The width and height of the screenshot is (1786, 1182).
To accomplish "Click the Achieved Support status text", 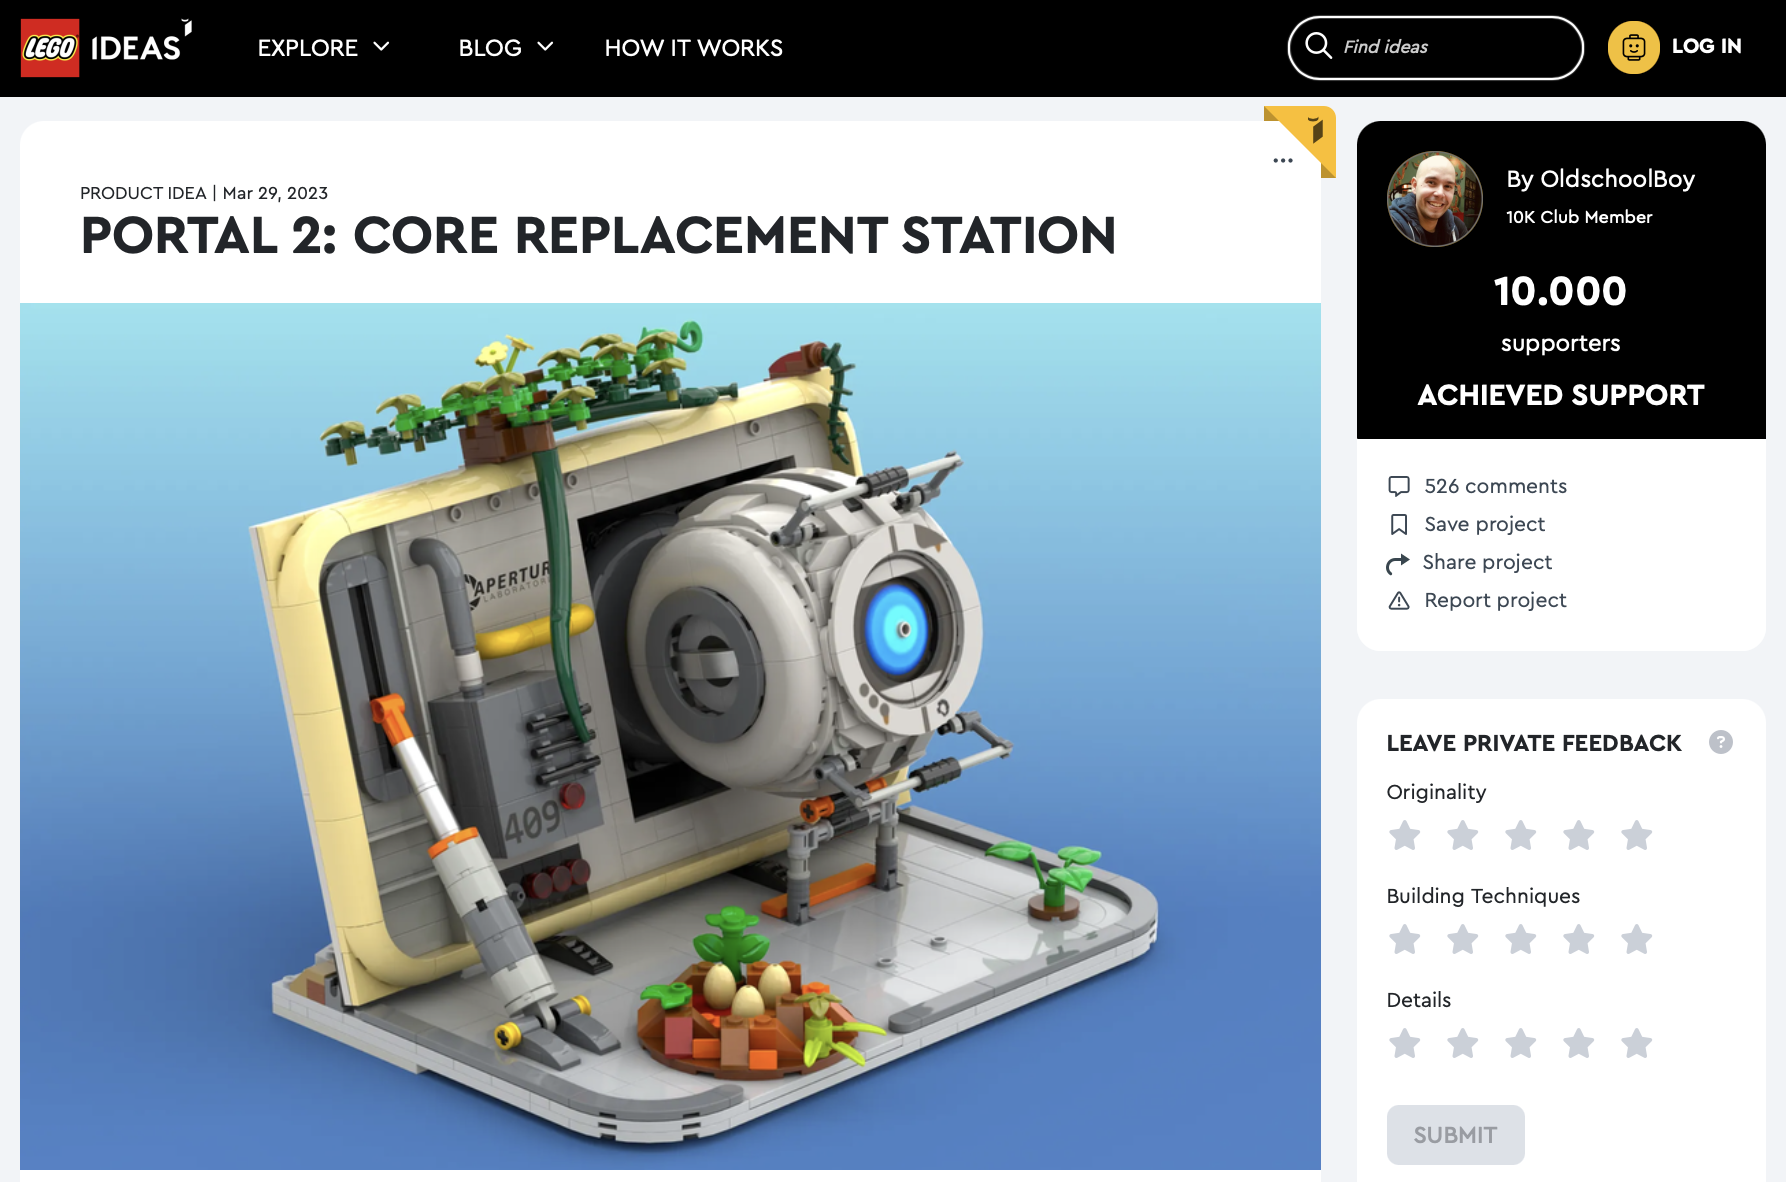I will click(1560, 395).
